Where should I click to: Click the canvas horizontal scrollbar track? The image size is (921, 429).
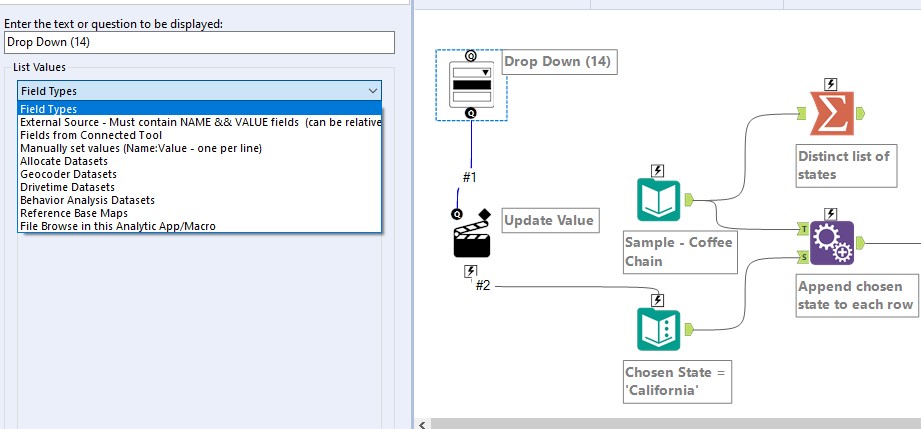(x=675, y=424)
